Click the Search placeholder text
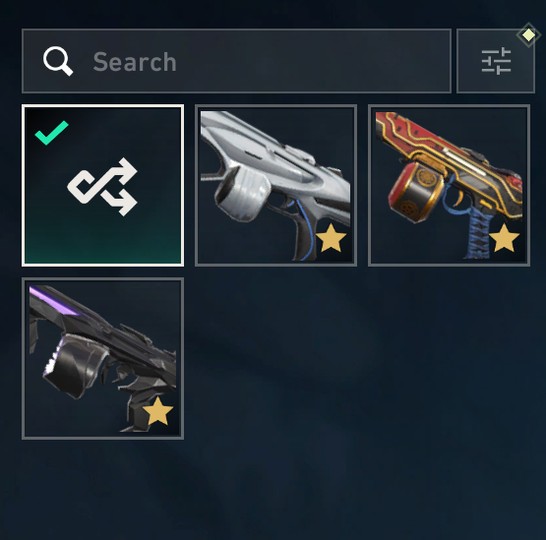Viewport: 546px width, 540px height. (135, 62)
